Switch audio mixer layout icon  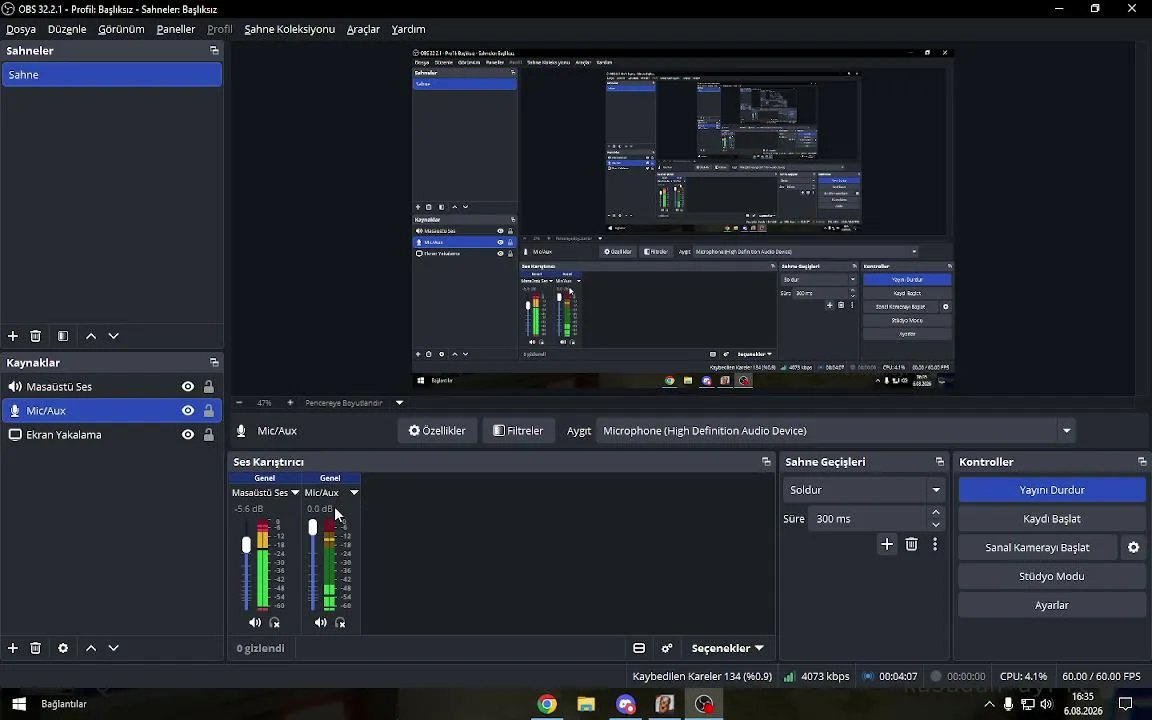coord(639,648)
